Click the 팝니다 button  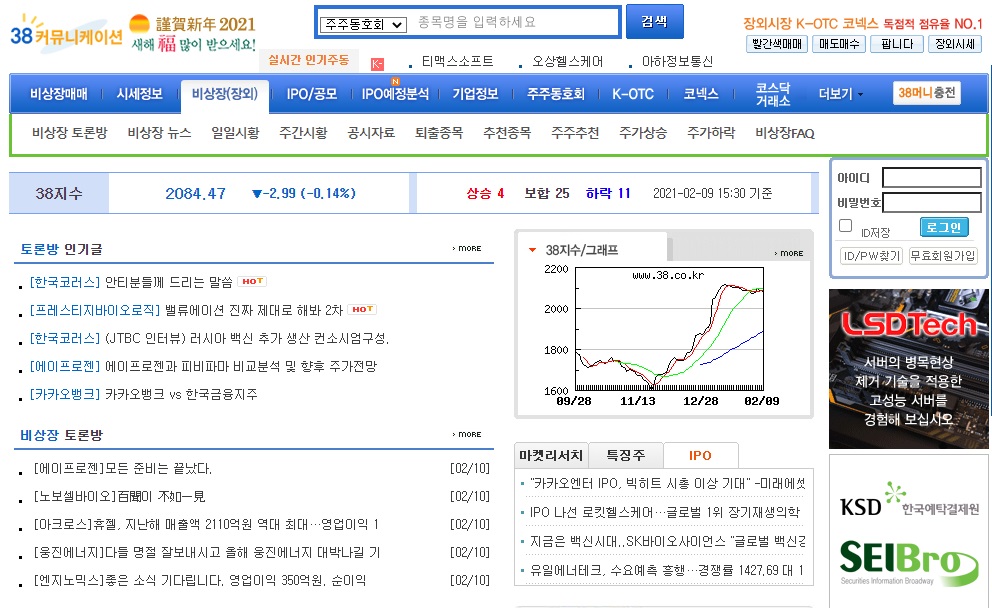click(896, 44)
